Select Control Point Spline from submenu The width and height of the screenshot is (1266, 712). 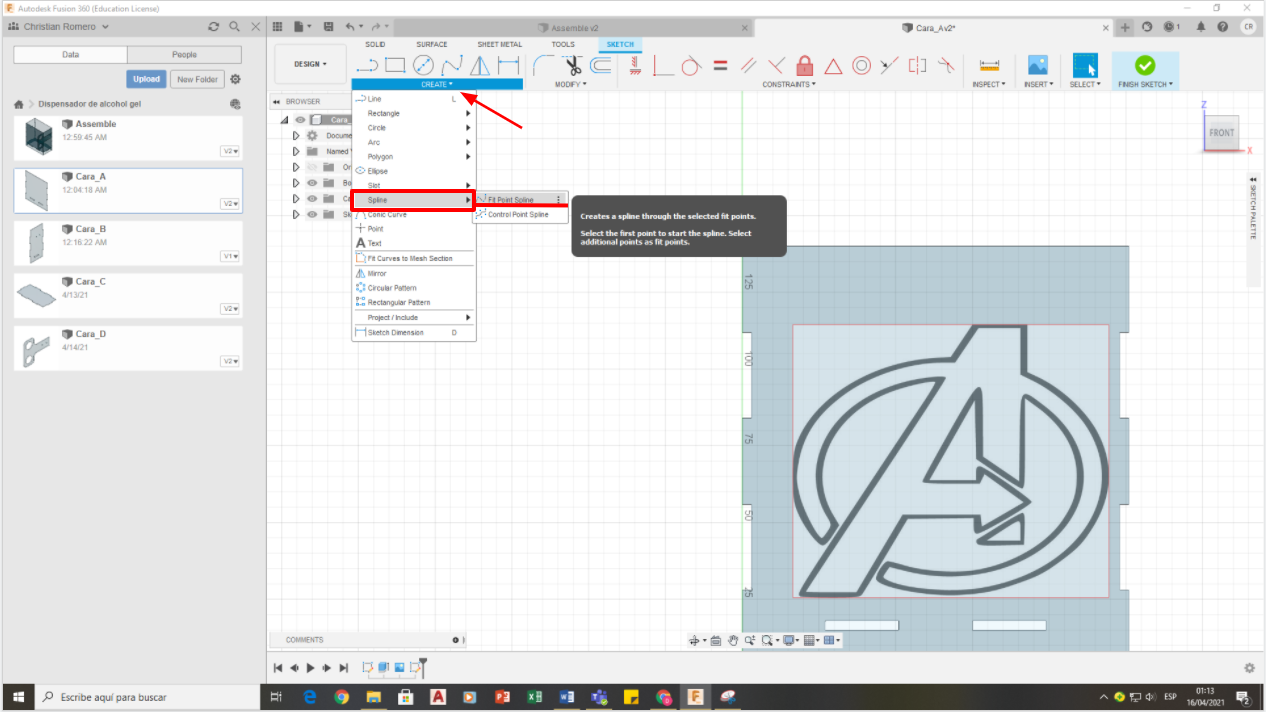(x=520, y=215)
